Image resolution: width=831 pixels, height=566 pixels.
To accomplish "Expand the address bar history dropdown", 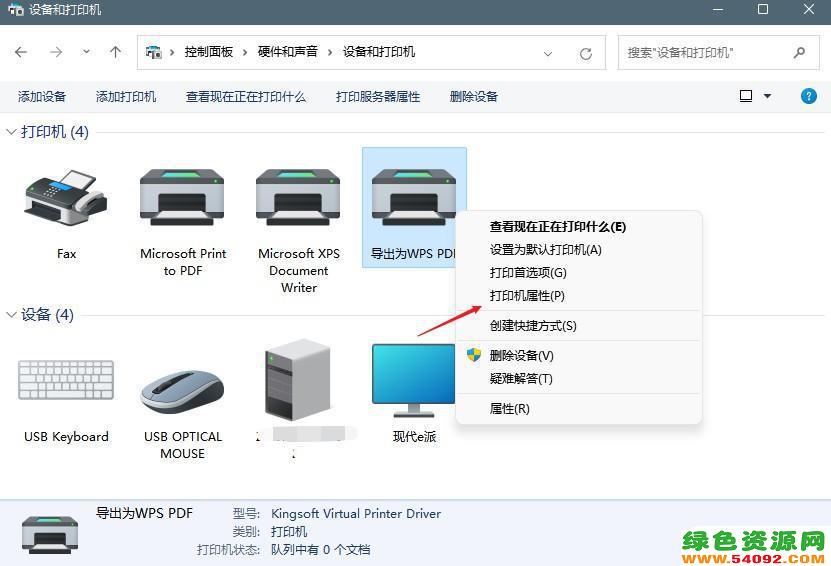I will (548, 54).
